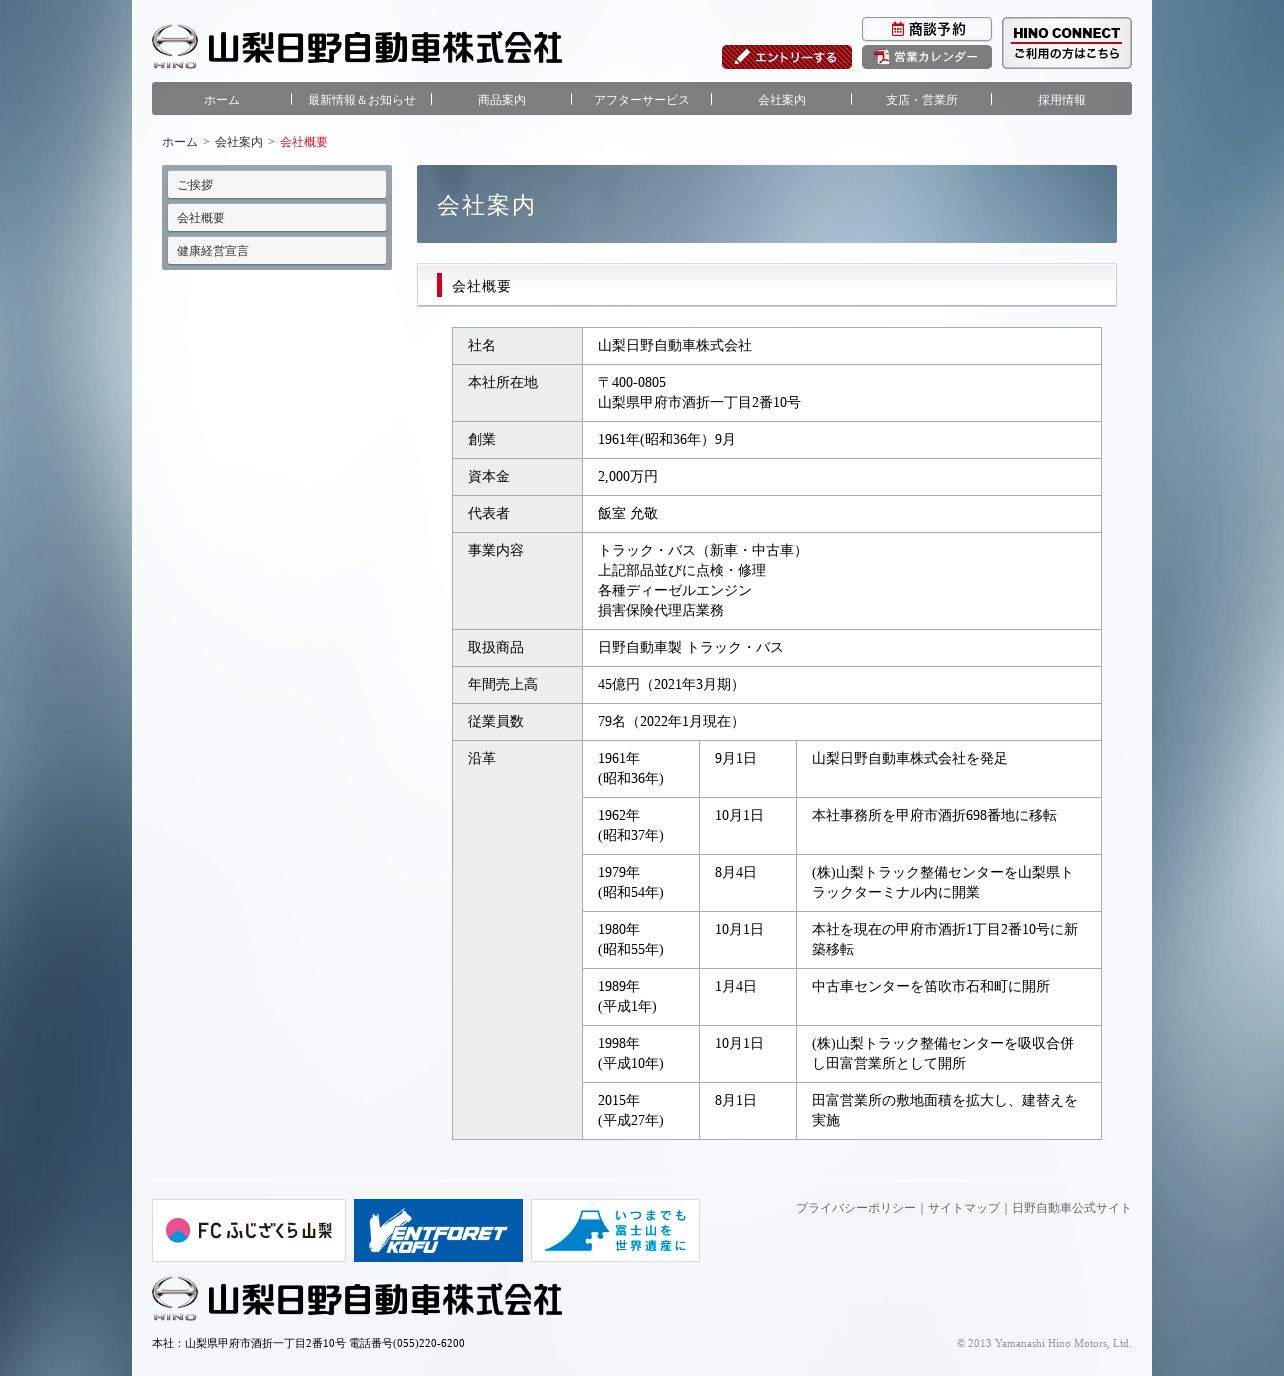Open 採用情報 in the navigation bar
1284x1376 pixels.
[x=1062, y=100]
